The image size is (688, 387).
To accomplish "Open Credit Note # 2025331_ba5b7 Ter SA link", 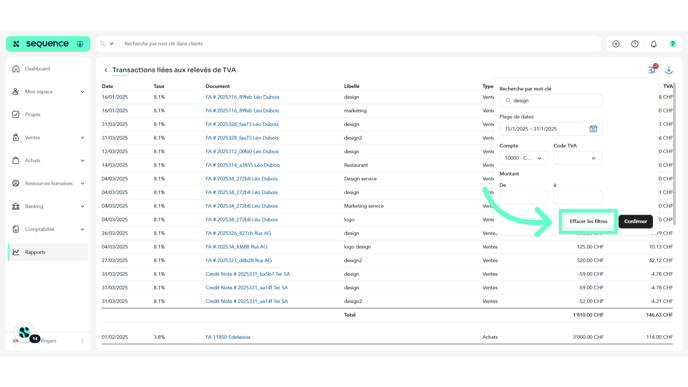I will 247,274.
